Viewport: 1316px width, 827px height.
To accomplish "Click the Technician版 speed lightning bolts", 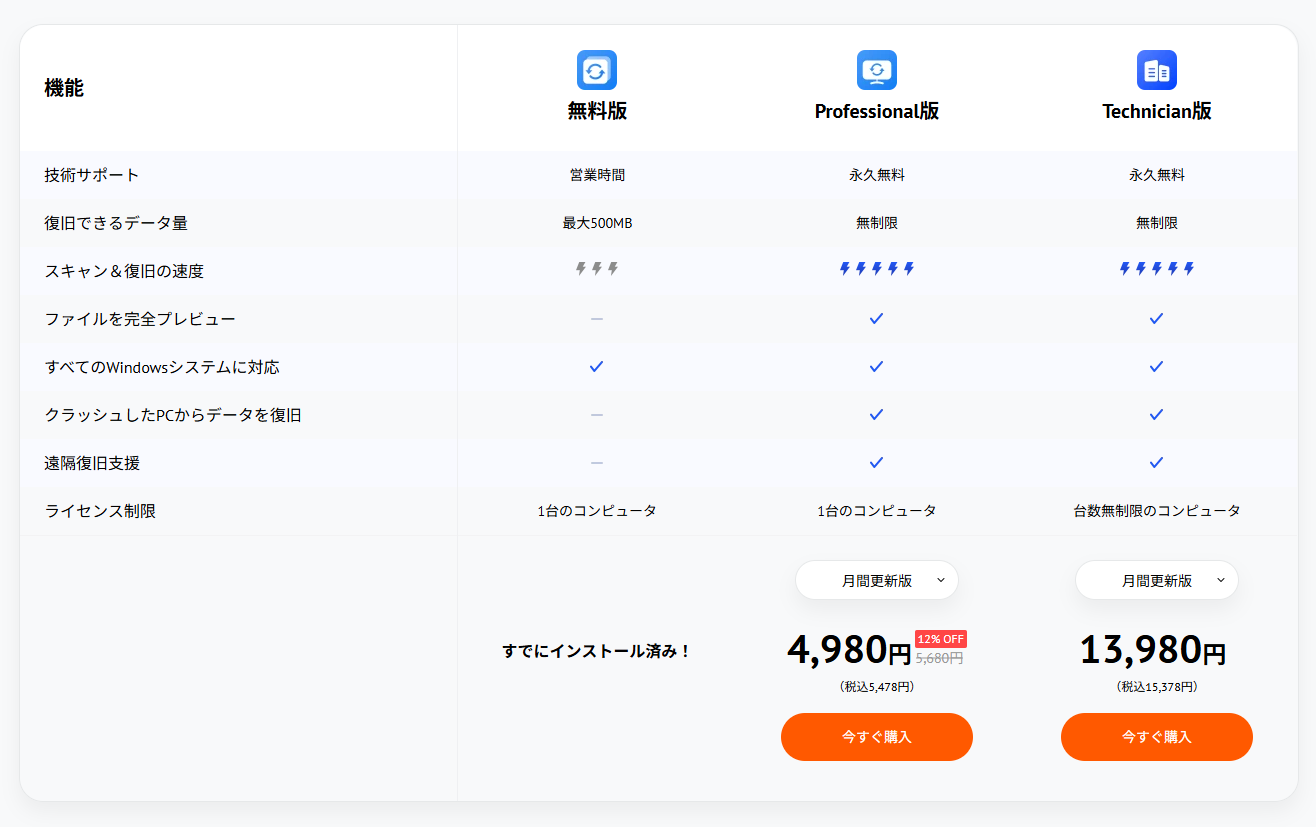I will (x=1157, y=269).
